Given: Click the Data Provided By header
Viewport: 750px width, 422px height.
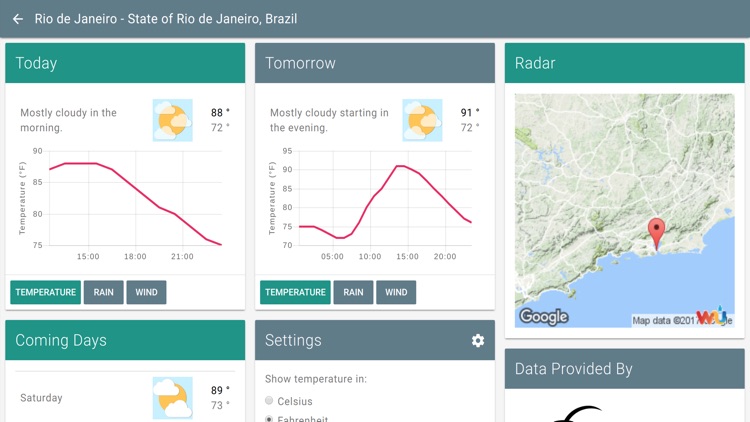Looking at the screenshot, I should tap(624, 368).
